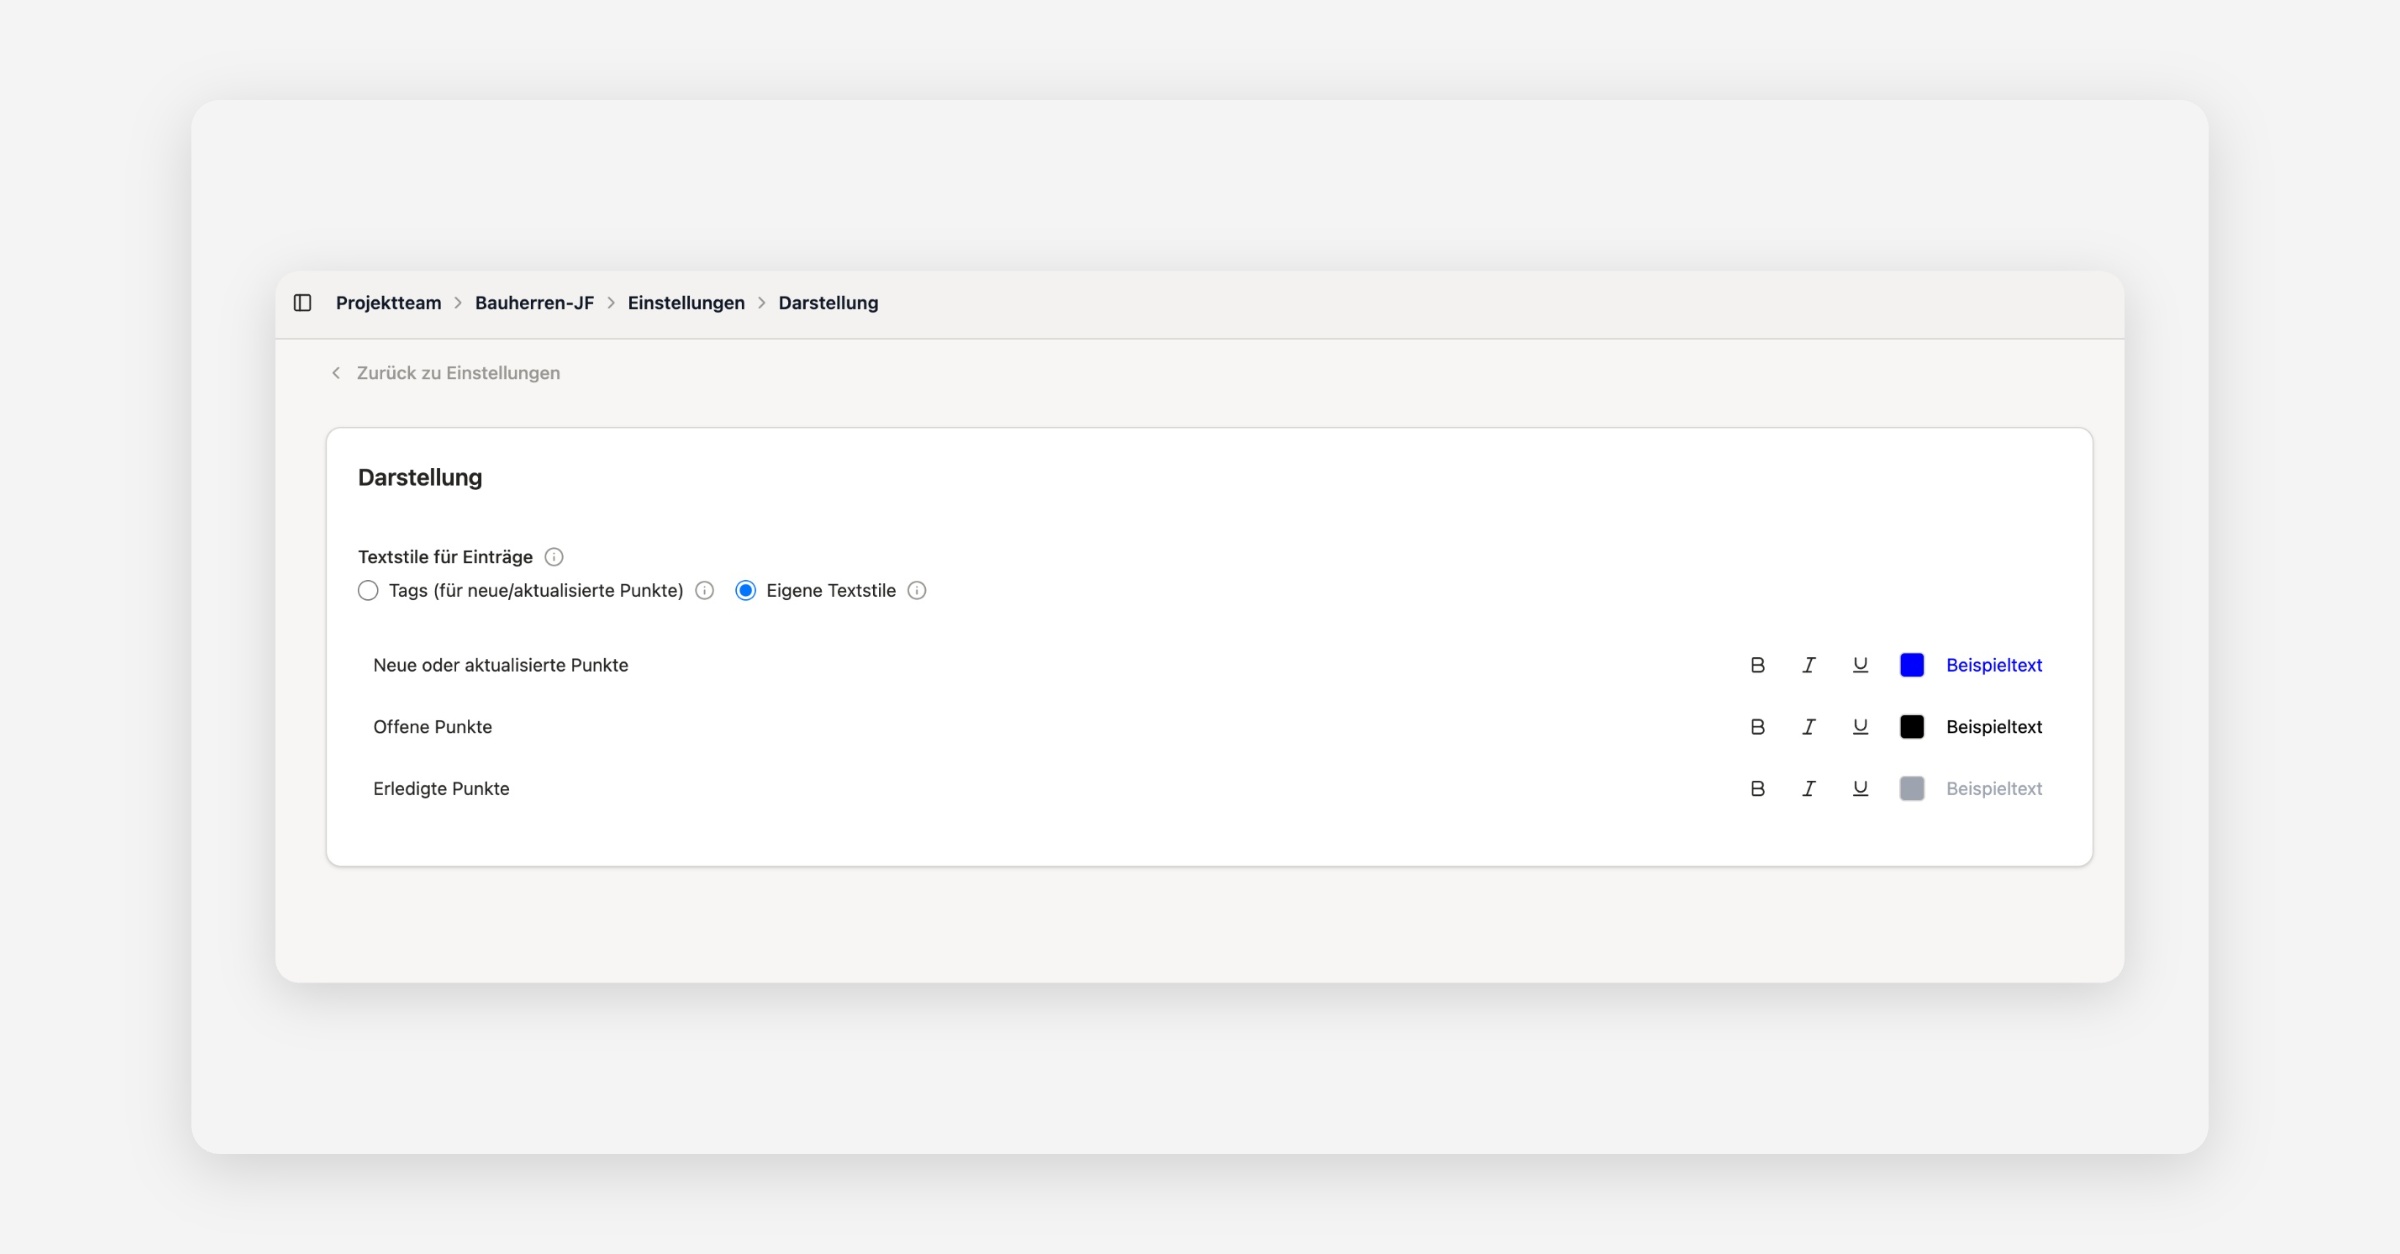
Task: Enable bold for Erledigte Punkte
Action: pyautogui.click(x=1757, y=789)
